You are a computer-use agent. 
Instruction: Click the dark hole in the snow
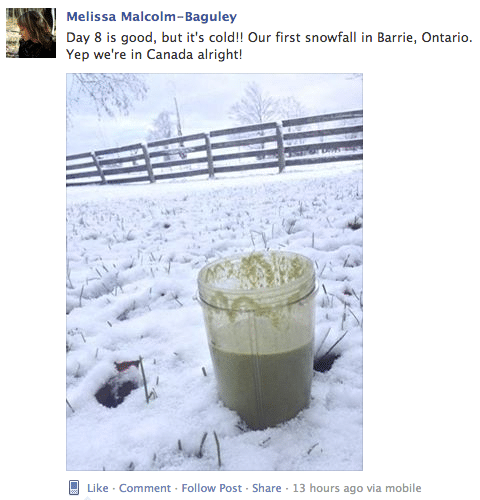115,392
